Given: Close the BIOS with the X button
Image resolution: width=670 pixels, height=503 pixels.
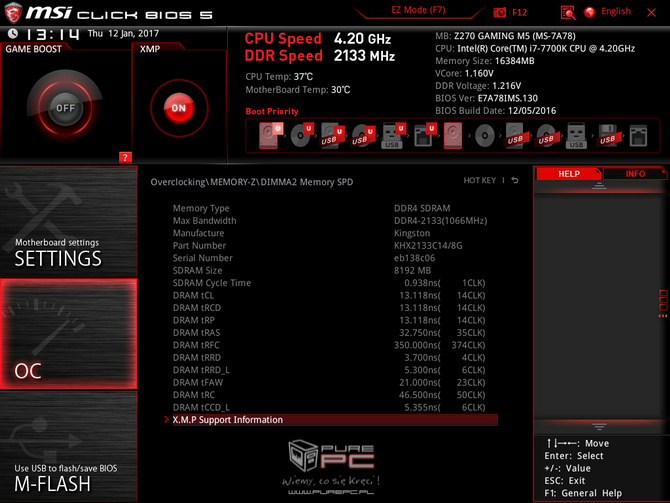Looking at the screenshot, I should tap(651, 12).
